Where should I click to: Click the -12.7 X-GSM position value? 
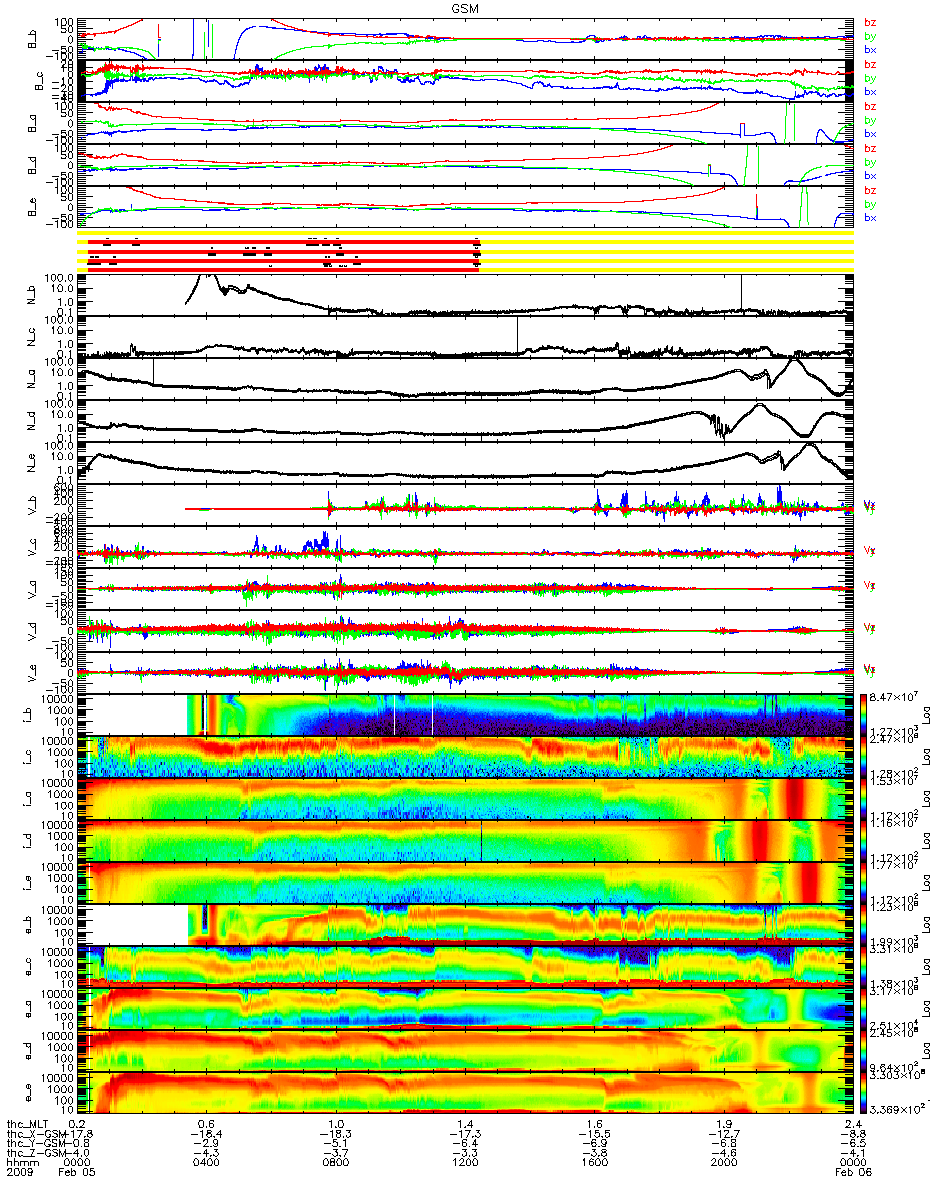point(724,1135)
